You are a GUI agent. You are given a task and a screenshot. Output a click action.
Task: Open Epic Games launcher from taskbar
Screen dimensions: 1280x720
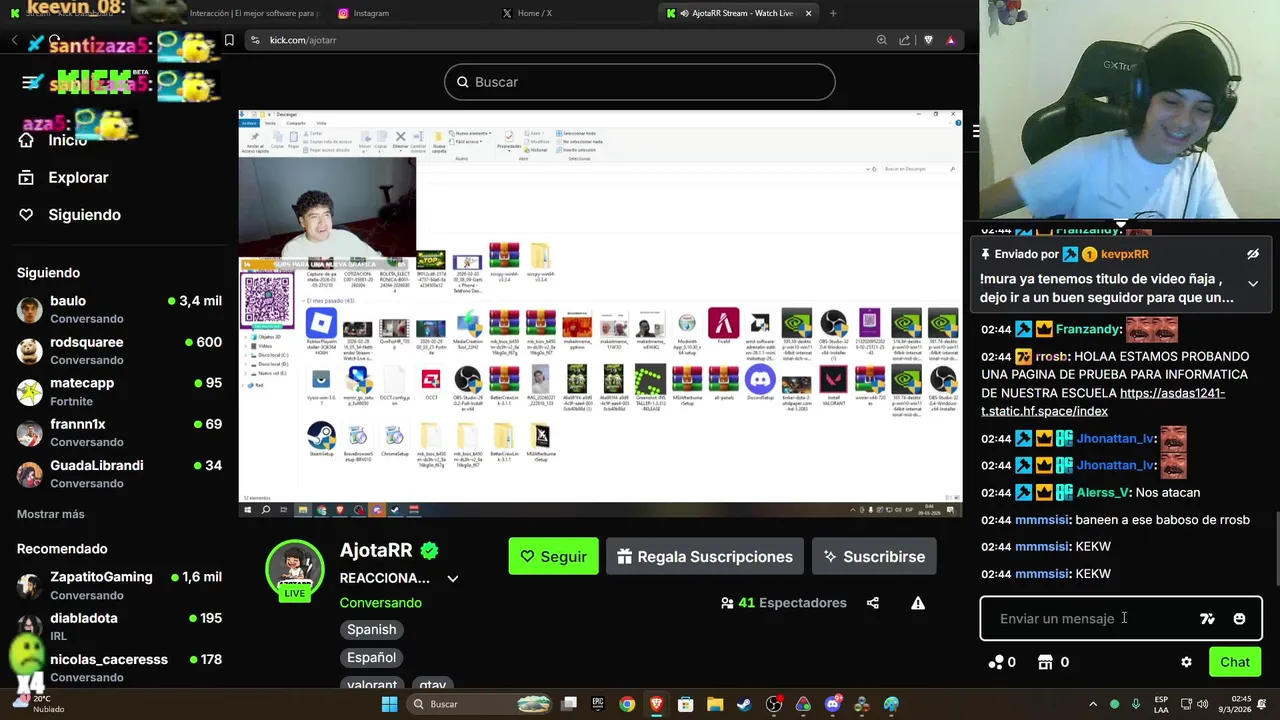(598, 704)
